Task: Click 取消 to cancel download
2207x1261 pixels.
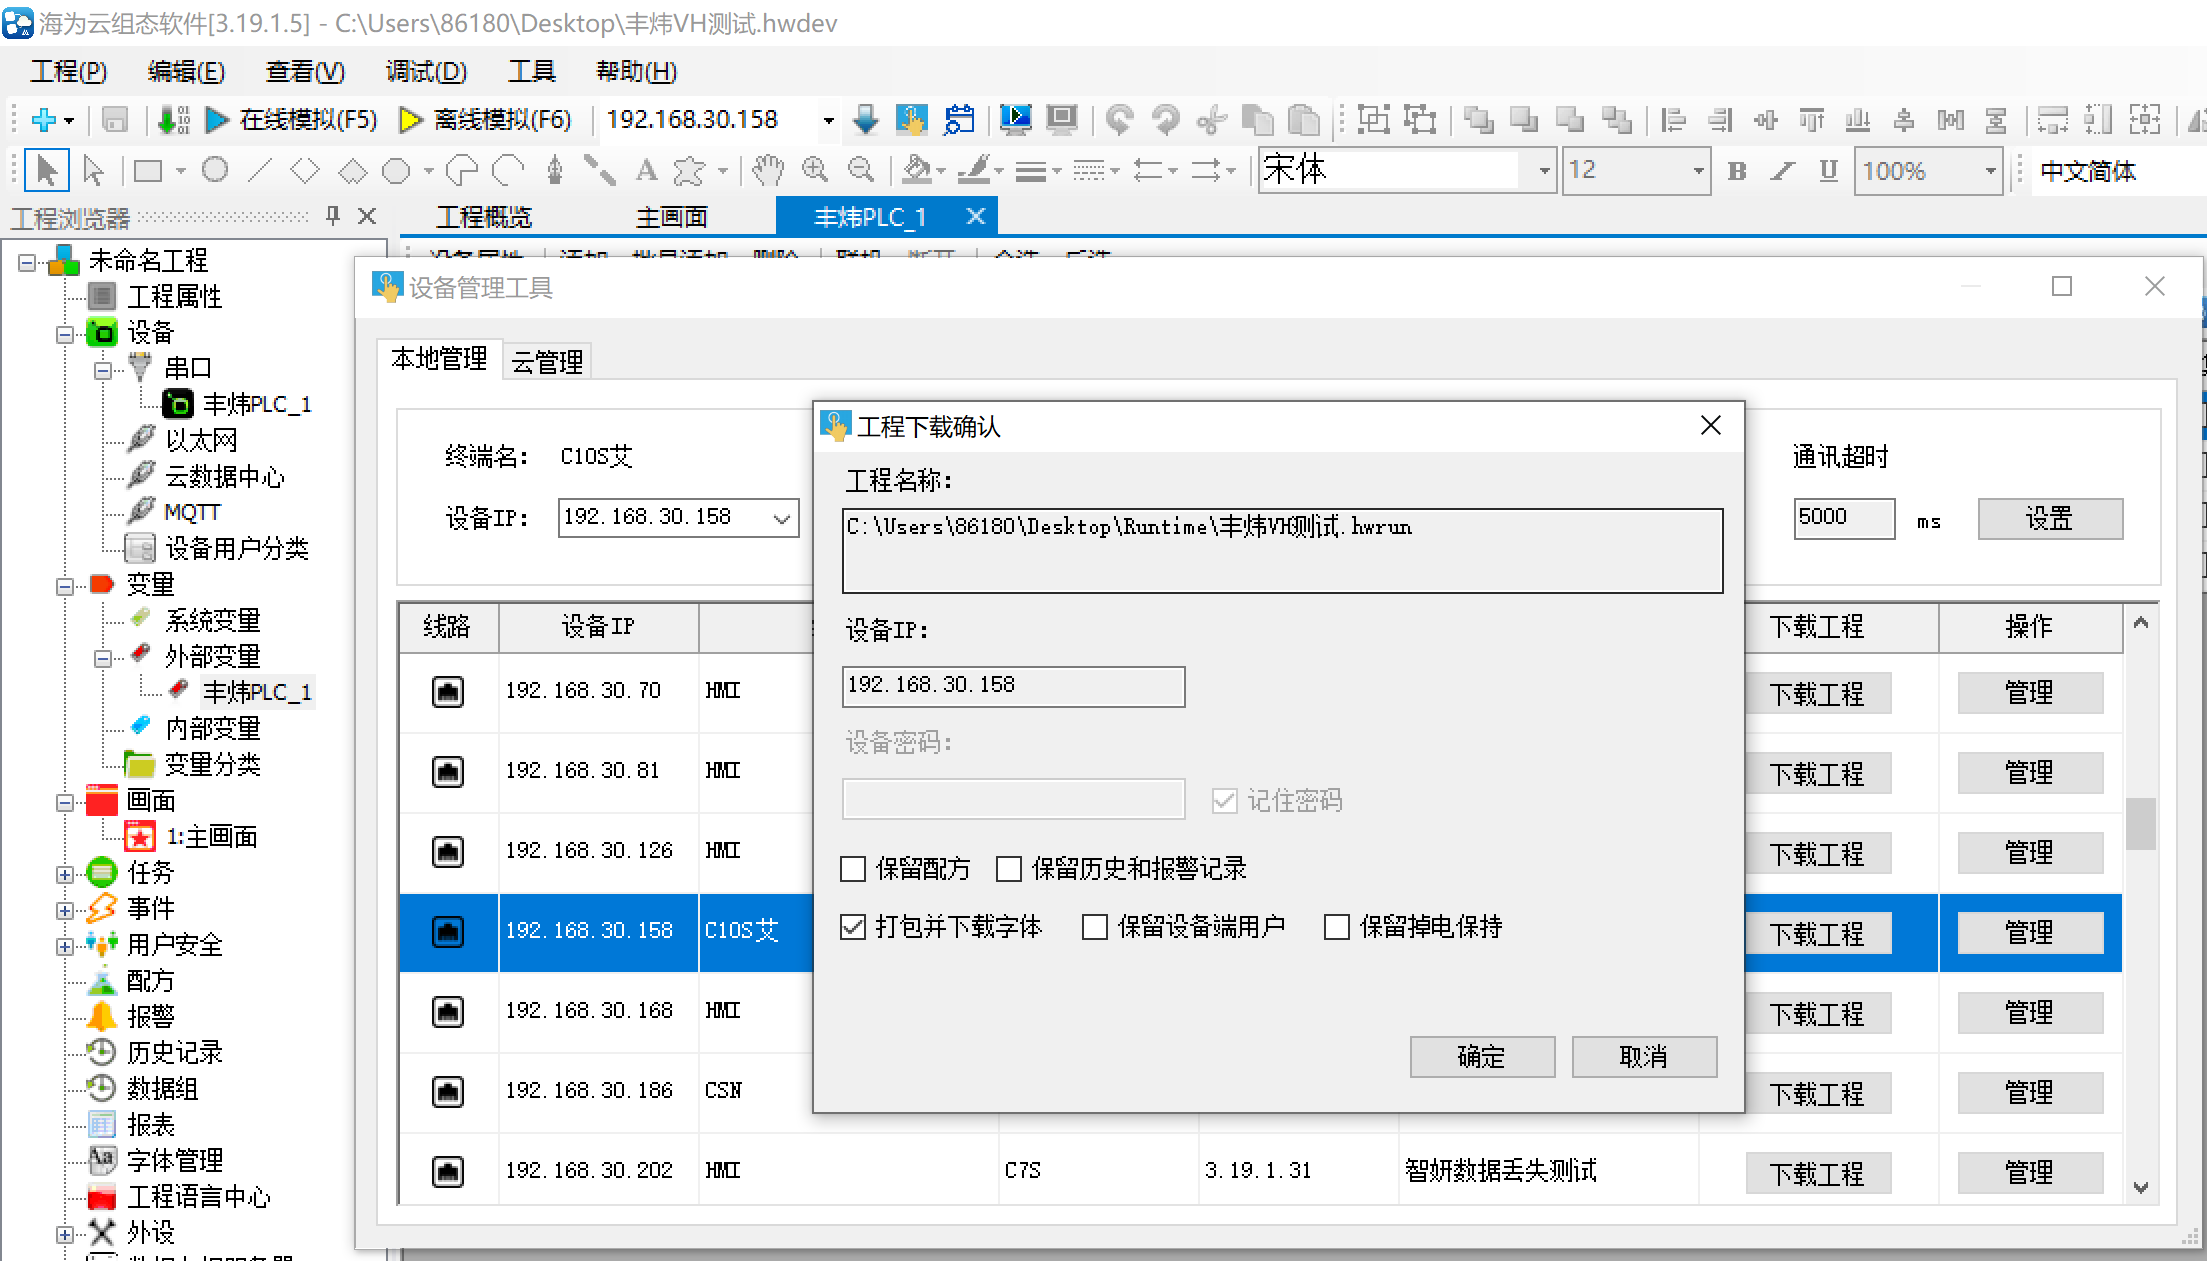Action: point(1644,1057)
